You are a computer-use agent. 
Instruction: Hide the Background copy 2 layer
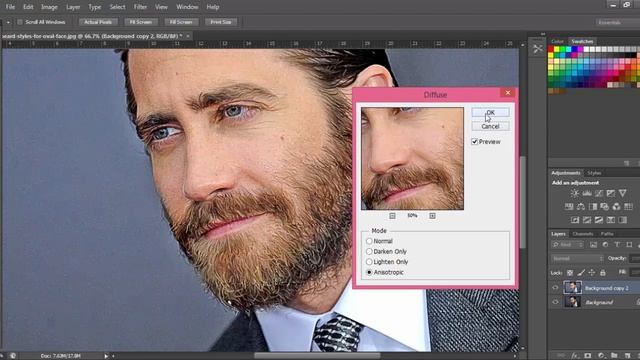click(555, 288)
